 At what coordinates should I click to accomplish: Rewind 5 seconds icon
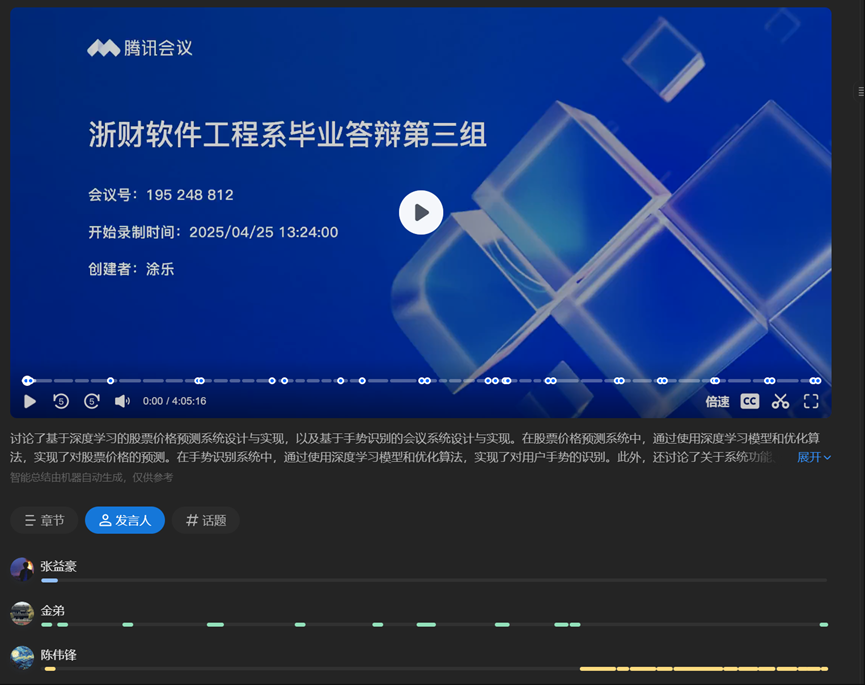[61, 401]
